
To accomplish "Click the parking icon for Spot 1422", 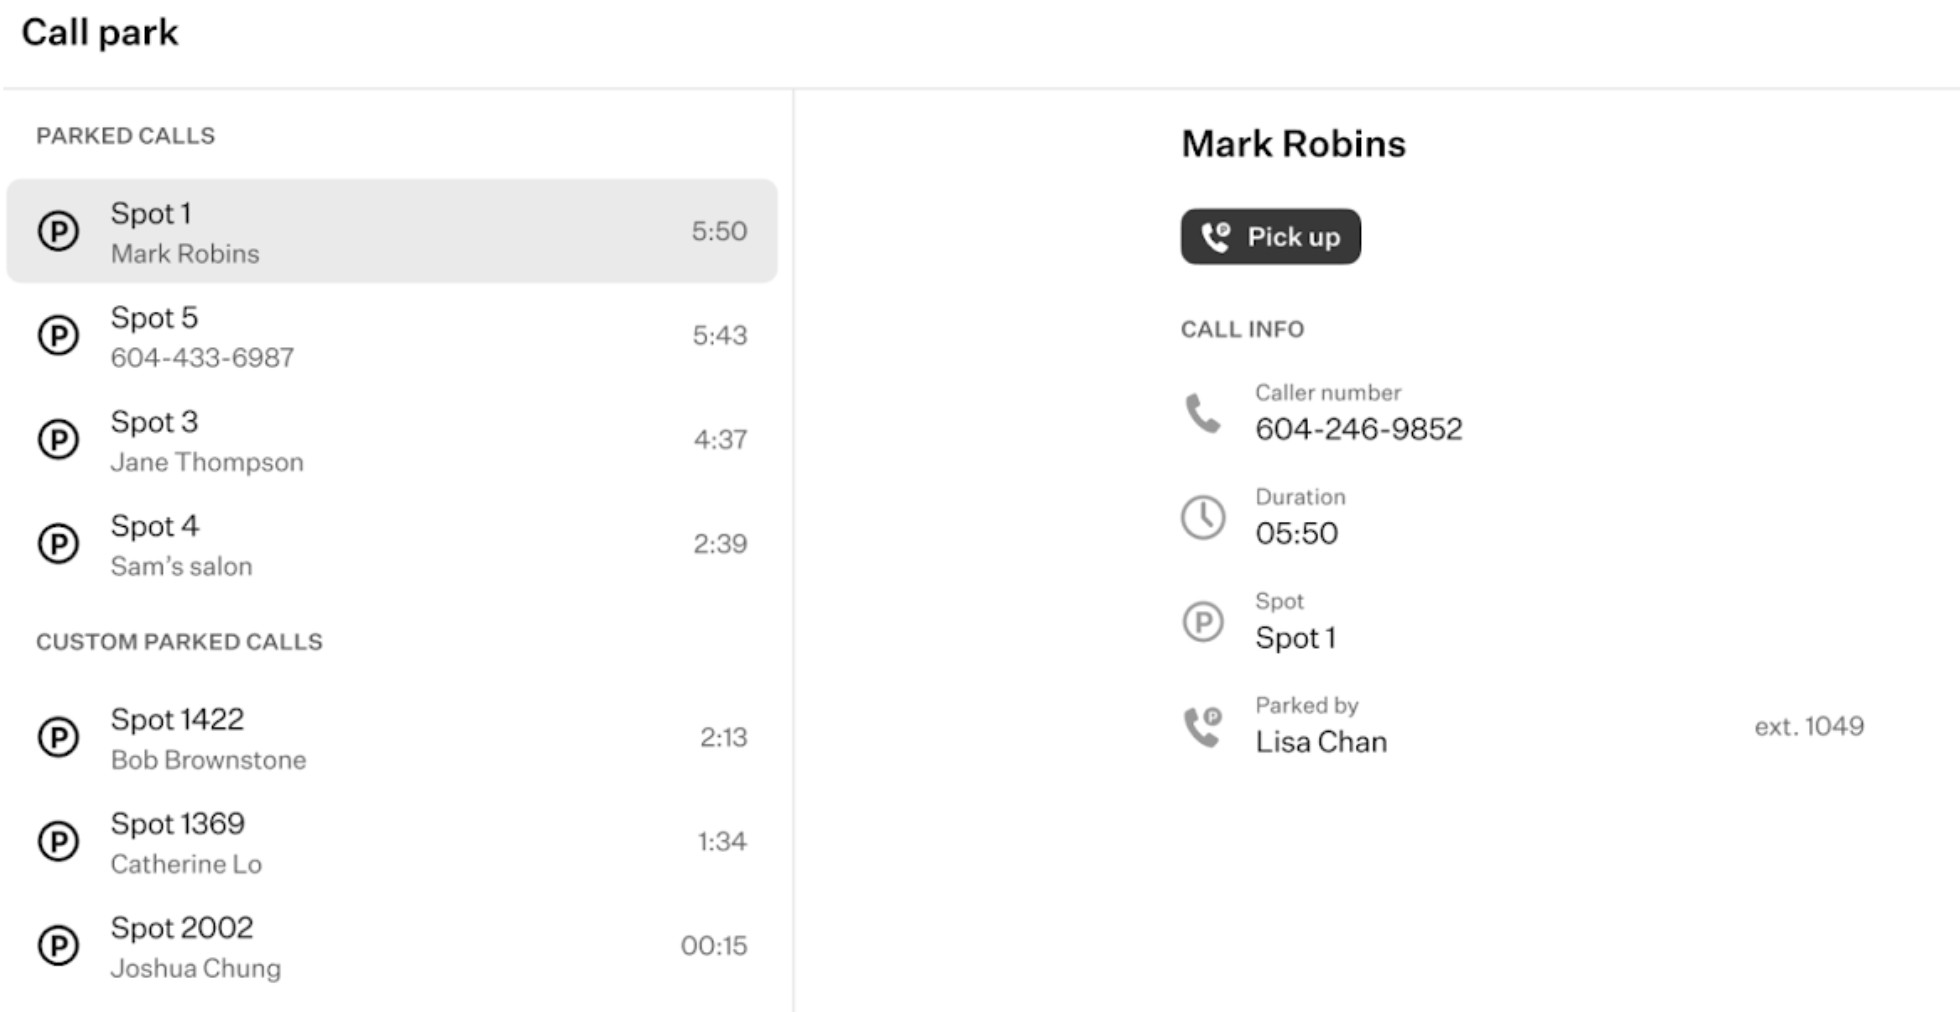I will 58,737.
